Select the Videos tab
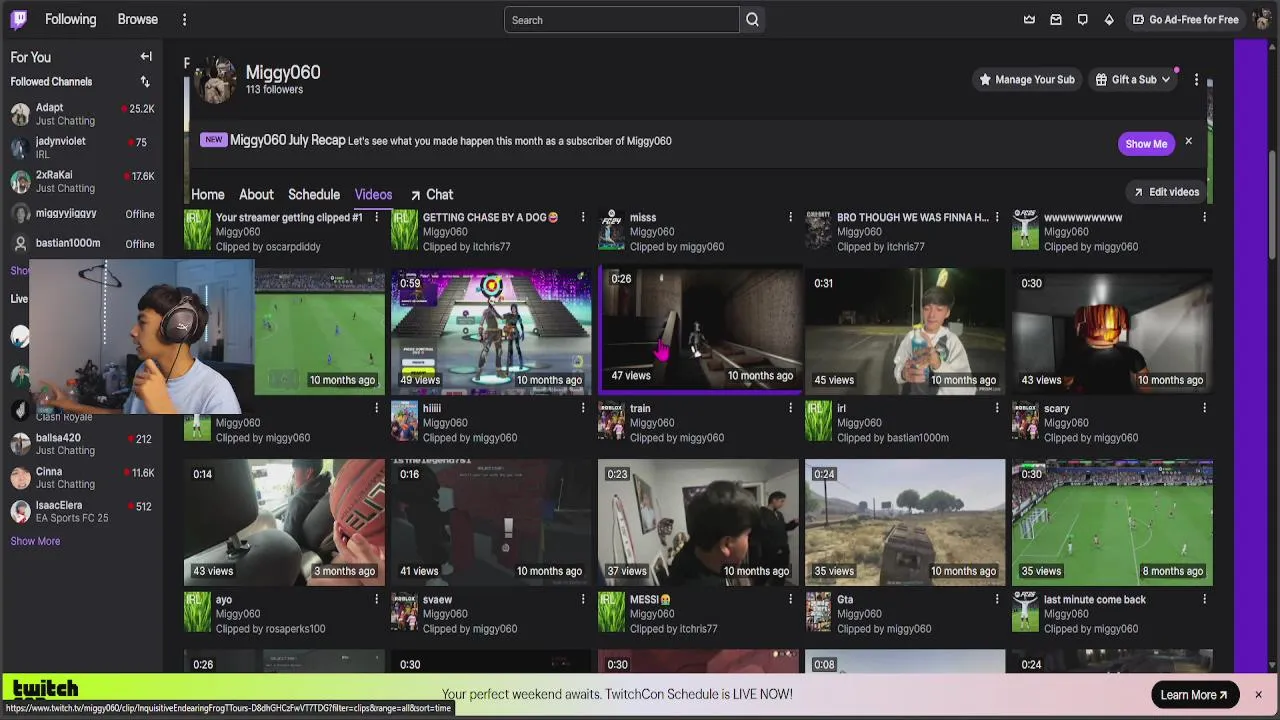This screenshot has width=1280, height=720. (373, 195)
